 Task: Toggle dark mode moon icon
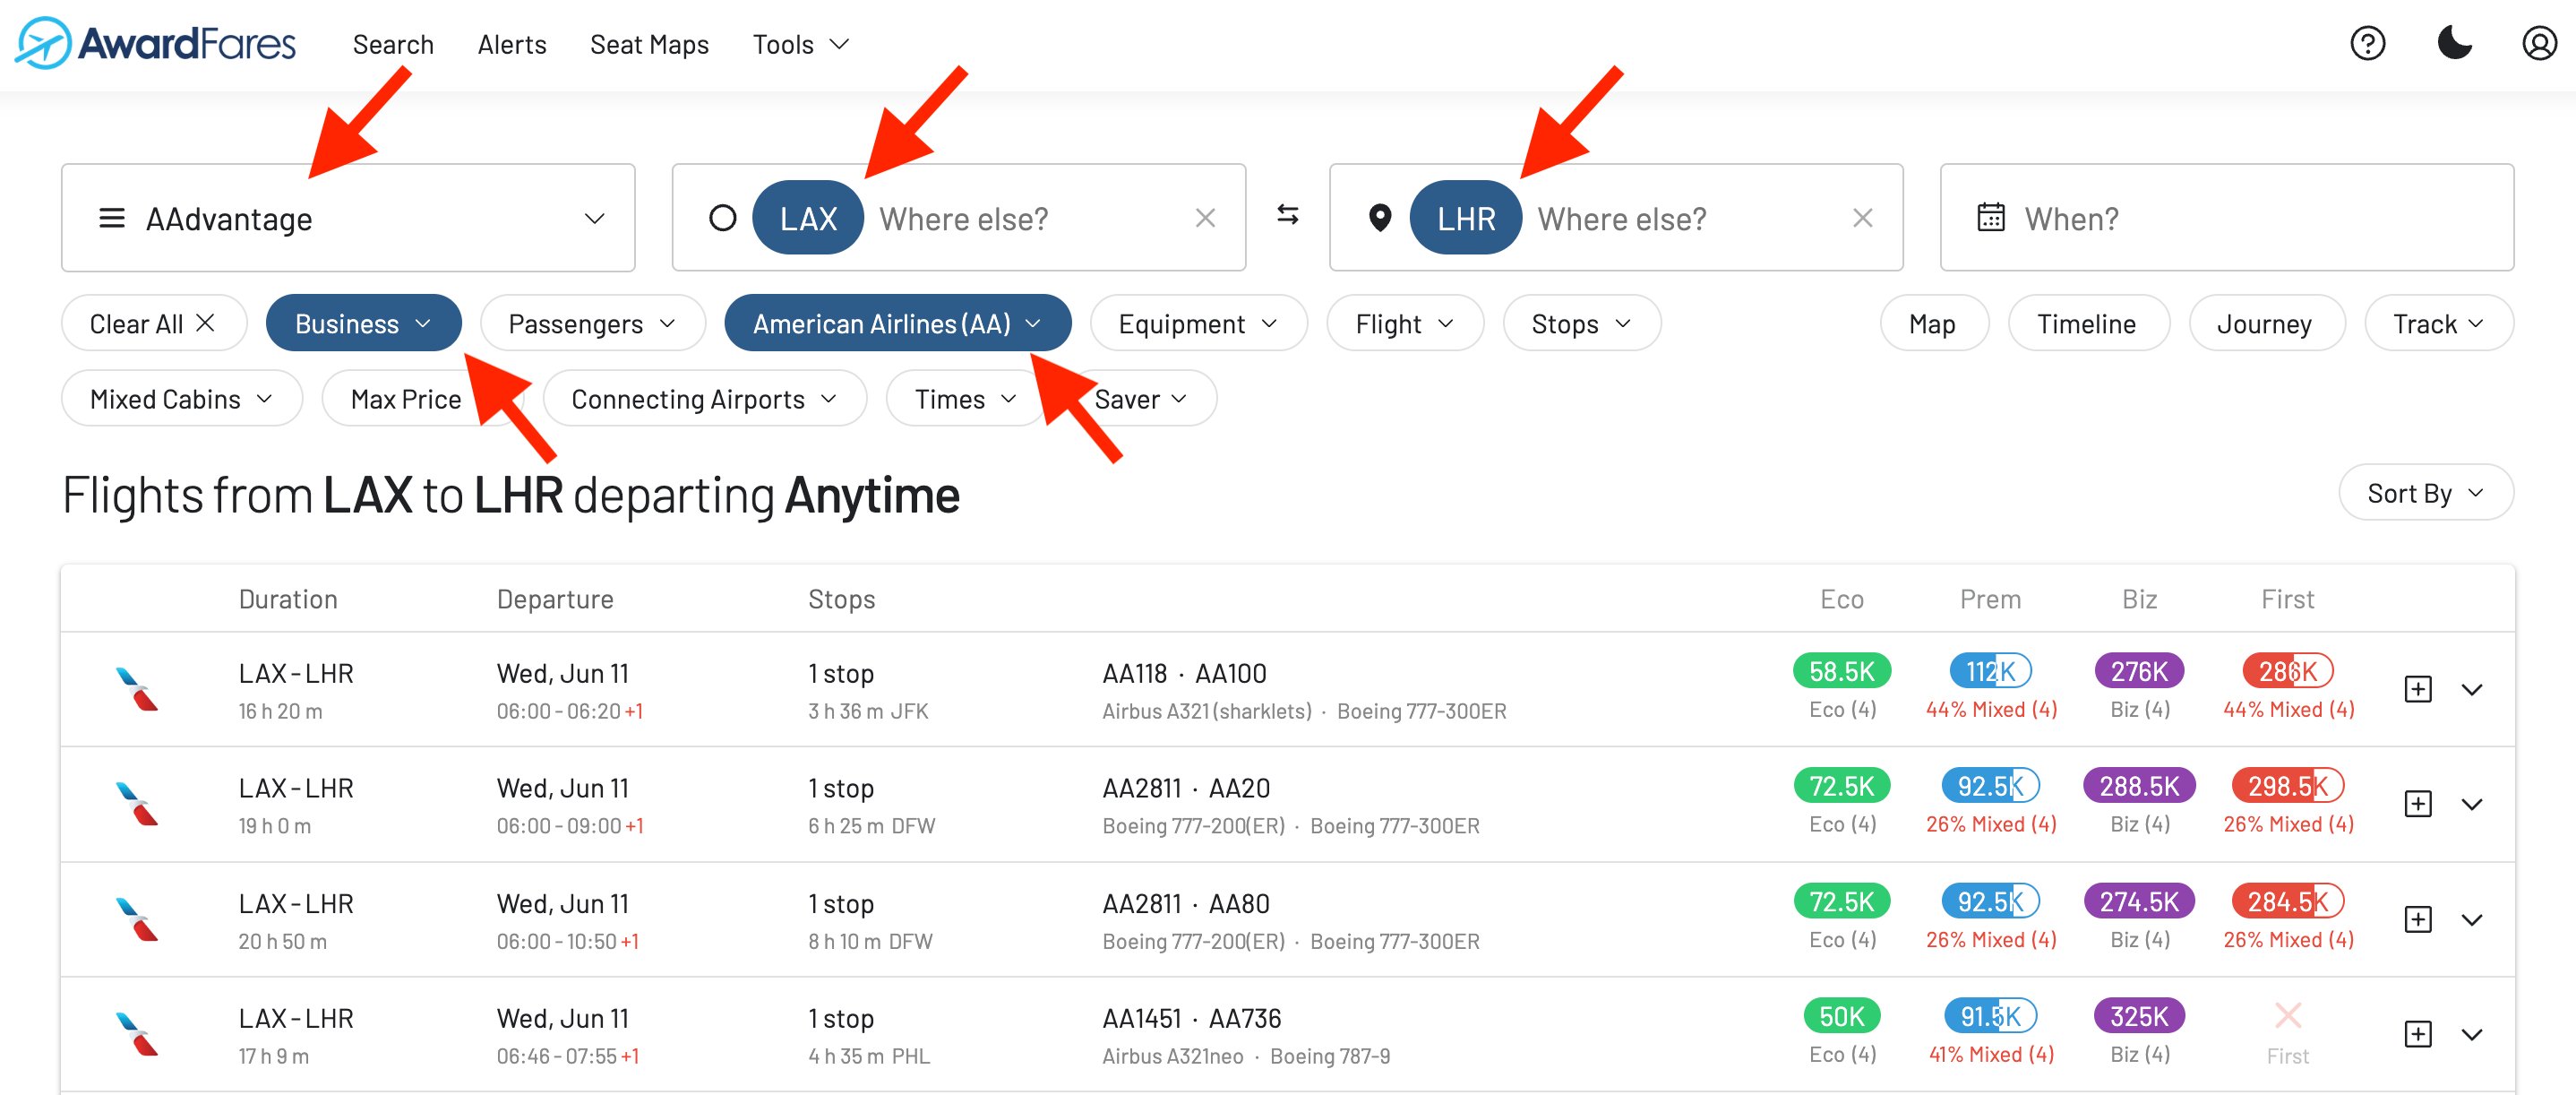(x=2454, y=43)
